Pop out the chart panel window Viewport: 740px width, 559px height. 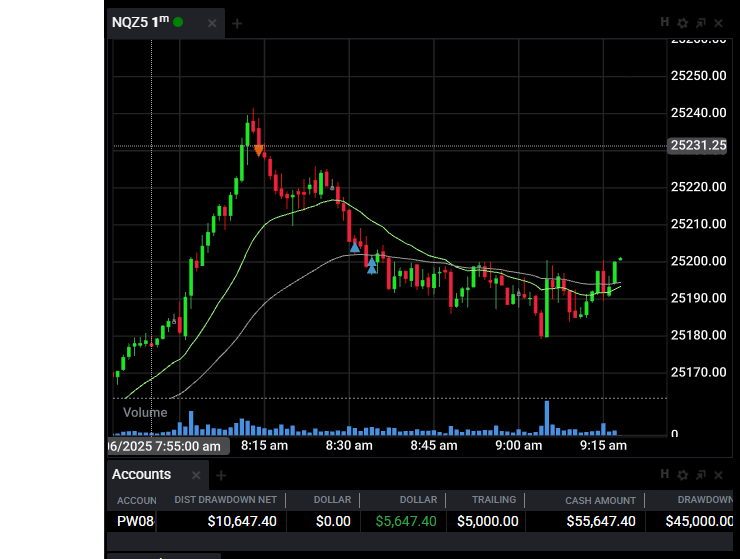pyautogui.click(x=701, y=23)
